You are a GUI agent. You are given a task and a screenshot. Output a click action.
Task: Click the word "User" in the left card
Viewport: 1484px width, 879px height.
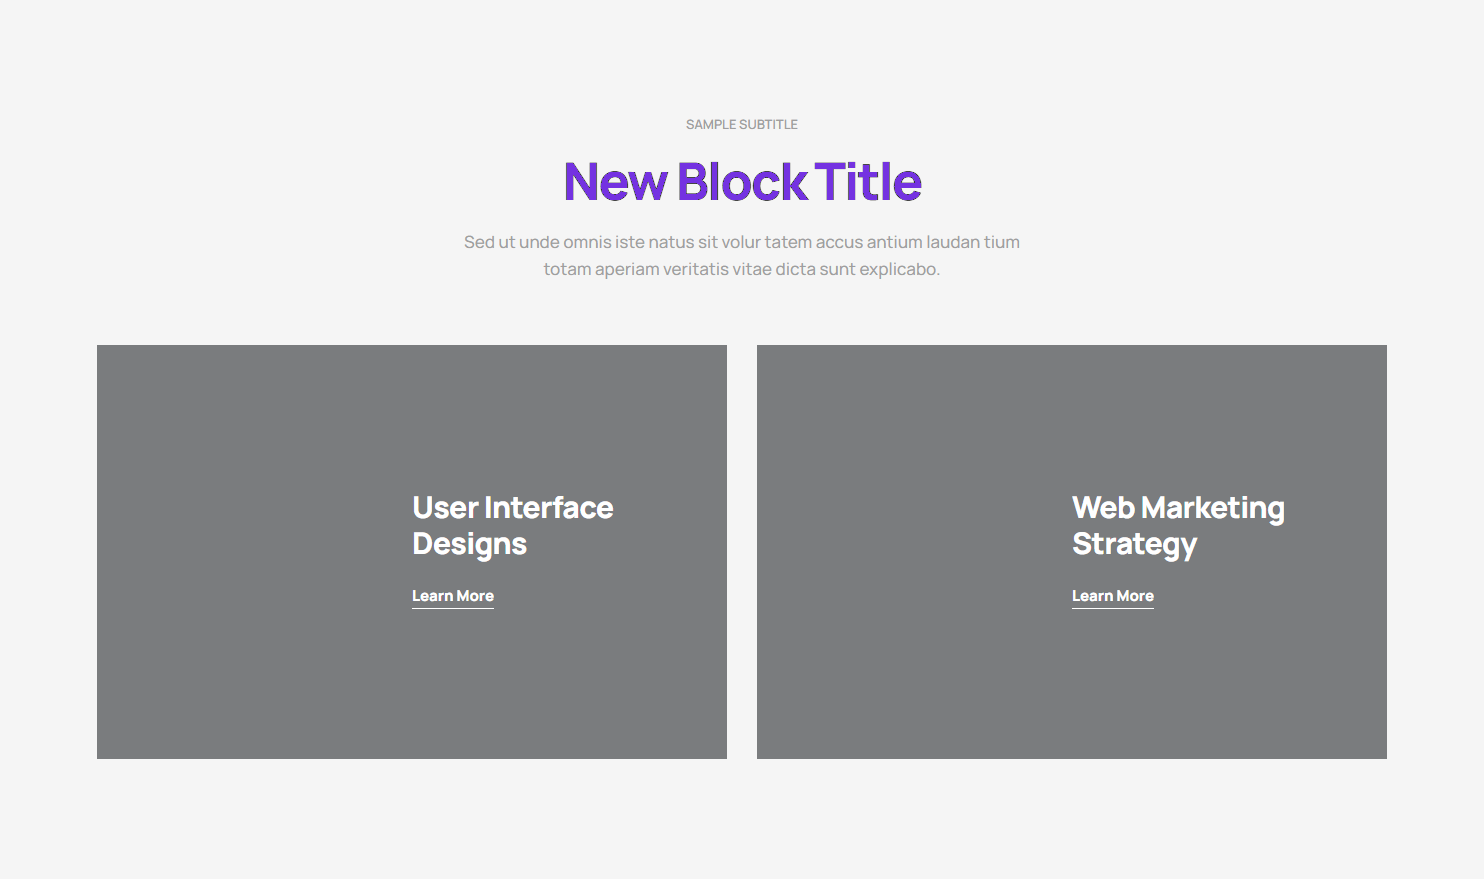tap(445, 508)
